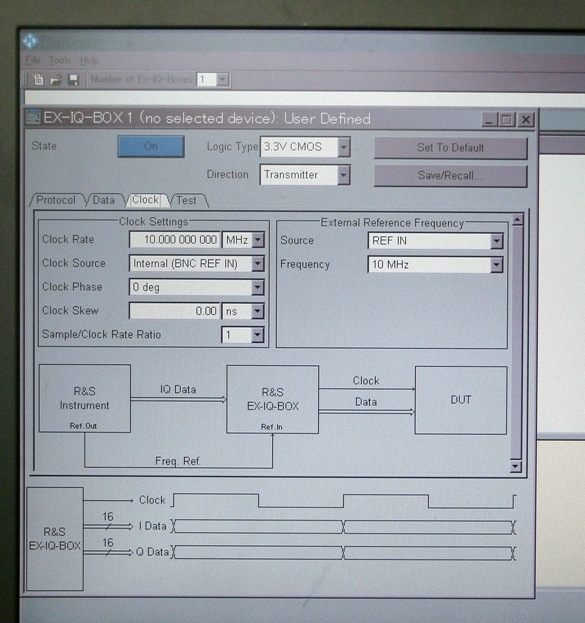Click the Save floppy disk toolbar icon
The image size is (585, 623).
point(74,80)
